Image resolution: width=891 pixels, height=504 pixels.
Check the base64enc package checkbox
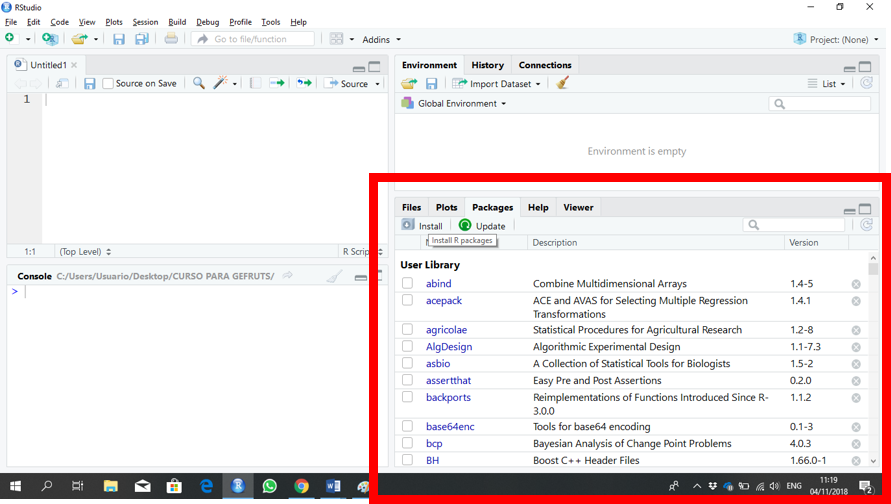tap(407, 426)
